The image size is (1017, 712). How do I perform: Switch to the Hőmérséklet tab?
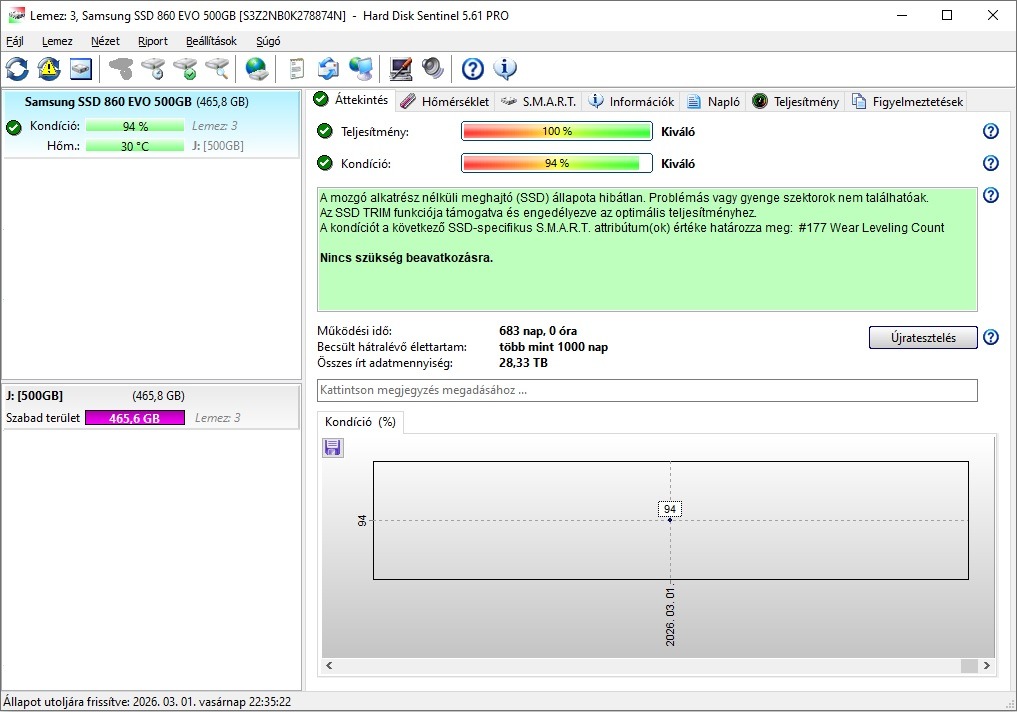coord(444,102)
